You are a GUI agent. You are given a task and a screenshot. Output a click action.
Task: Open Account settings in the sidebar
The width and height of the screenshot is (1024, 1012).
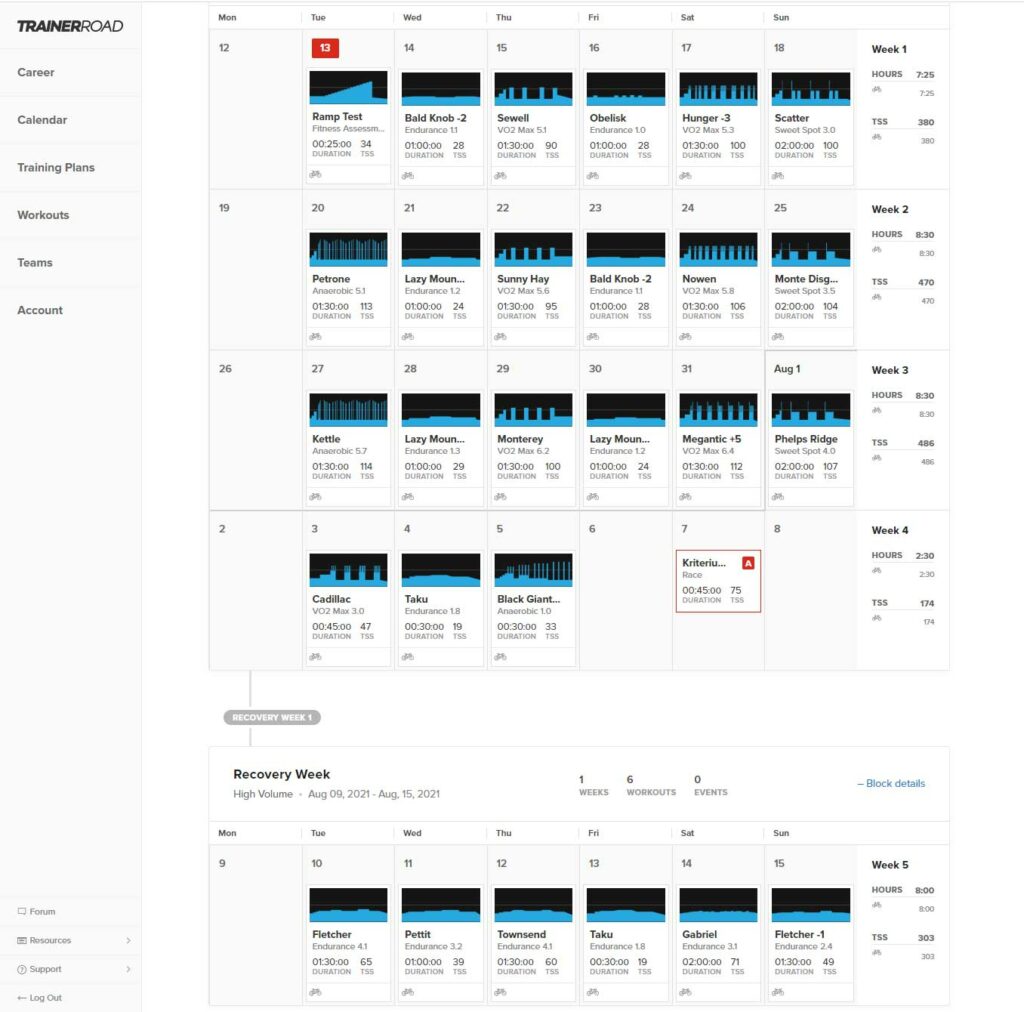point(40,311)
